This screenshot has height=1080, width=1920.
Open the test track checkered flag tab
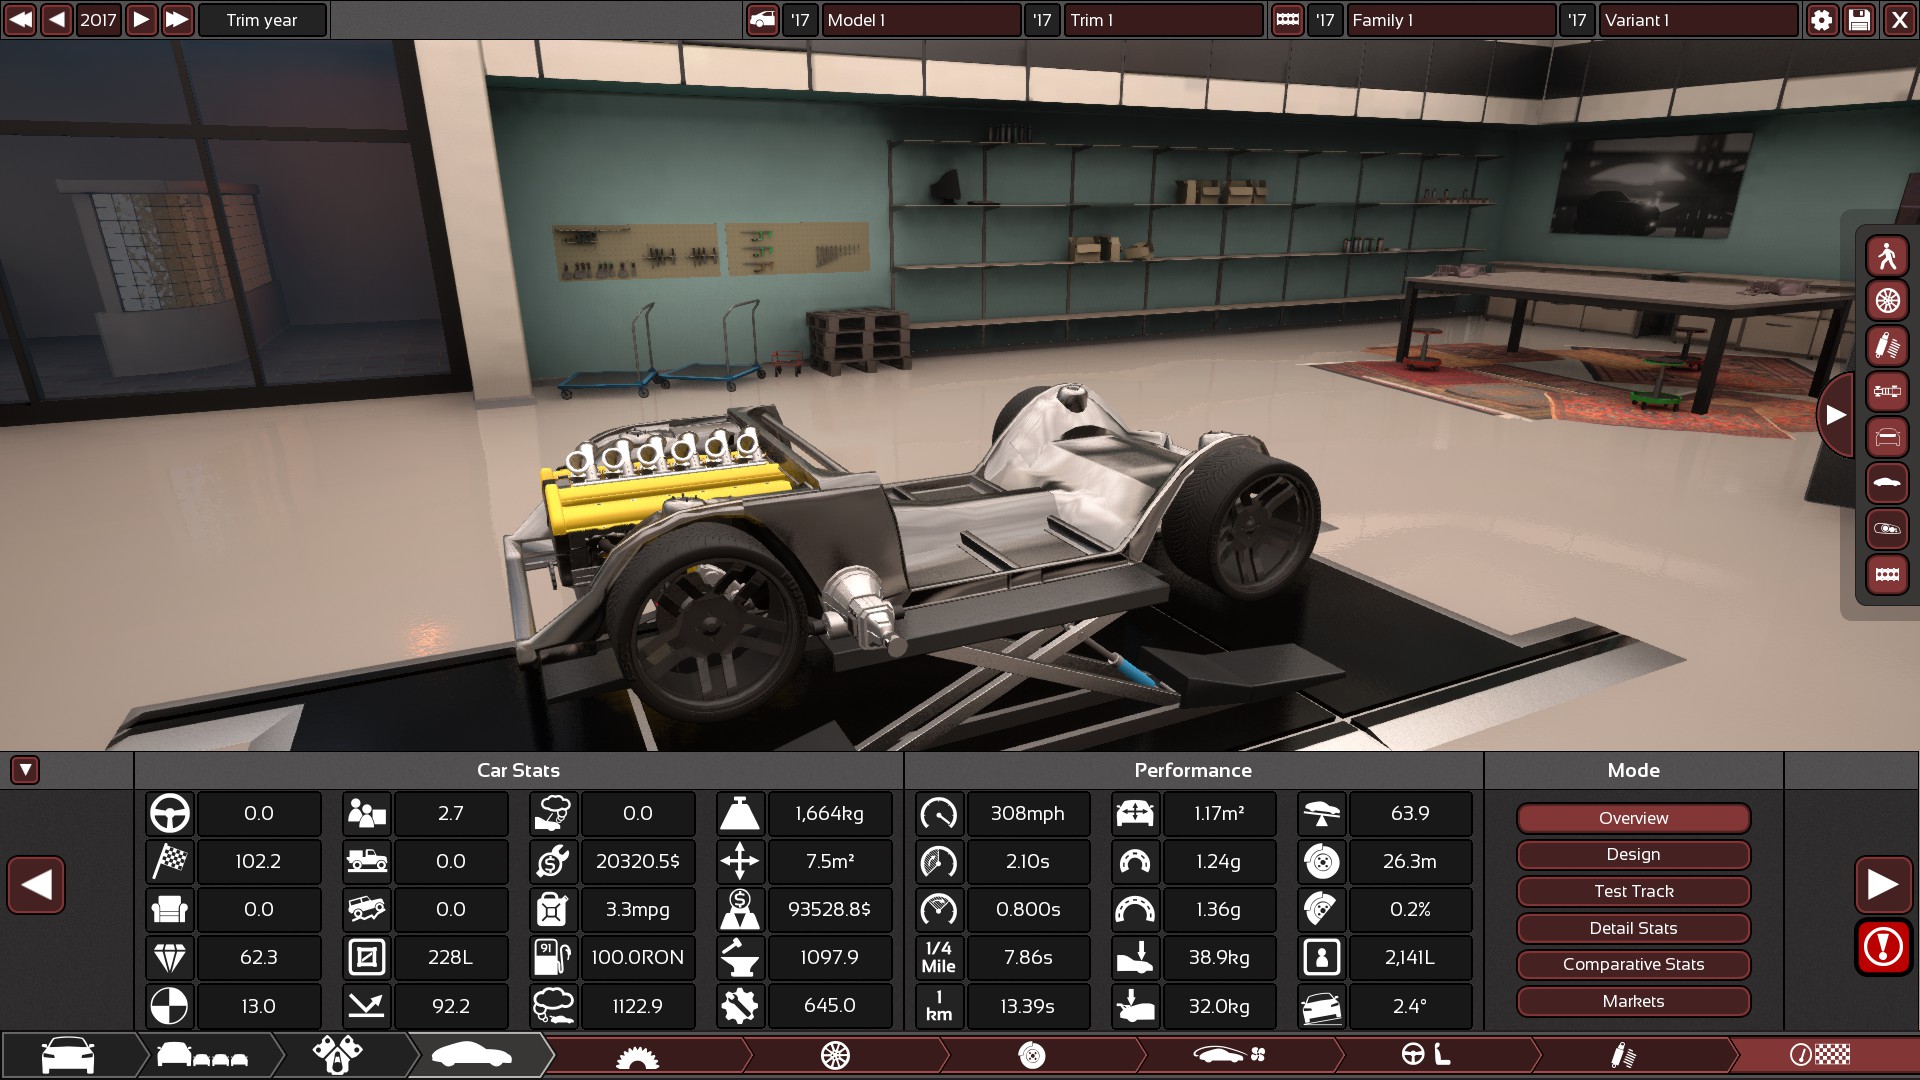point(1820,1055)
